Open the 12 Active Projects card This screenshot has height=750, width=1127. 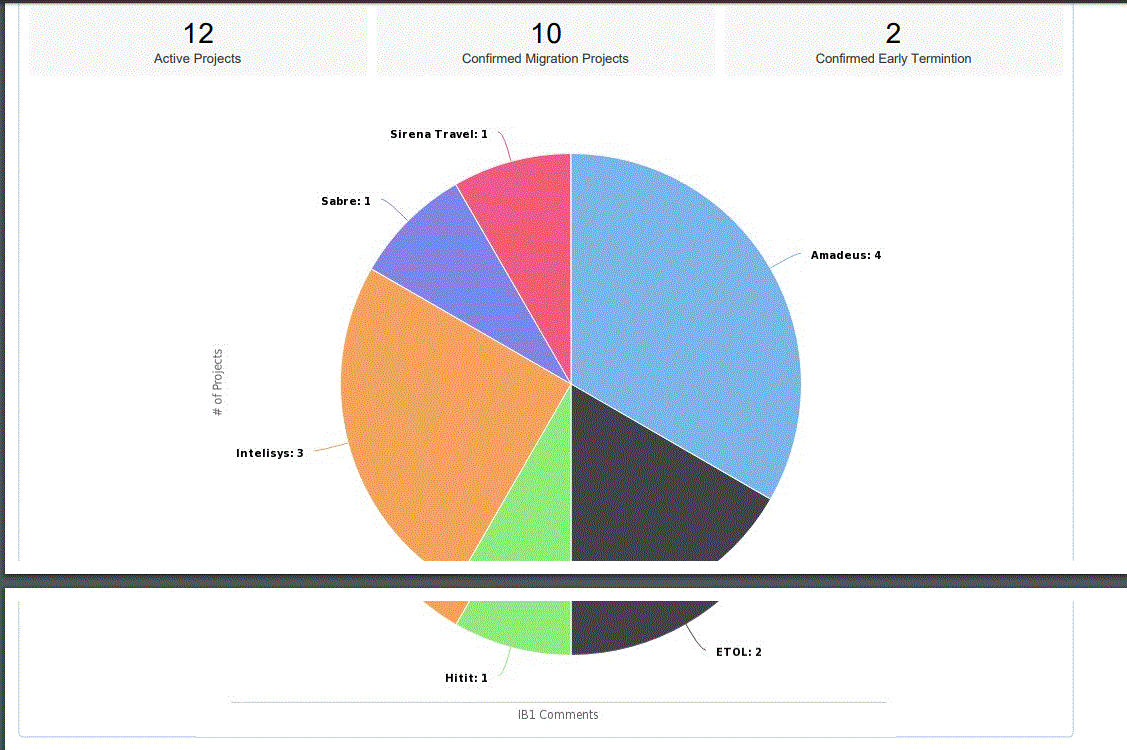pyautogui.click(x=198, y=42)
